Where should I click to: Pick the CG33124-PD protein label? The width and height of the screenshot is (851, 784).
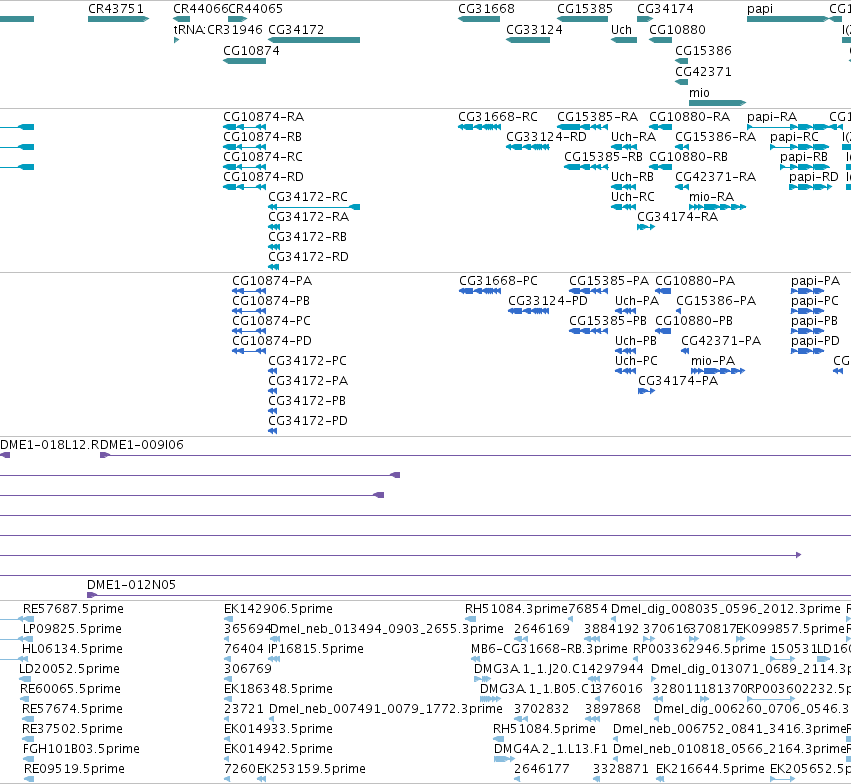[x=548, y=301]
